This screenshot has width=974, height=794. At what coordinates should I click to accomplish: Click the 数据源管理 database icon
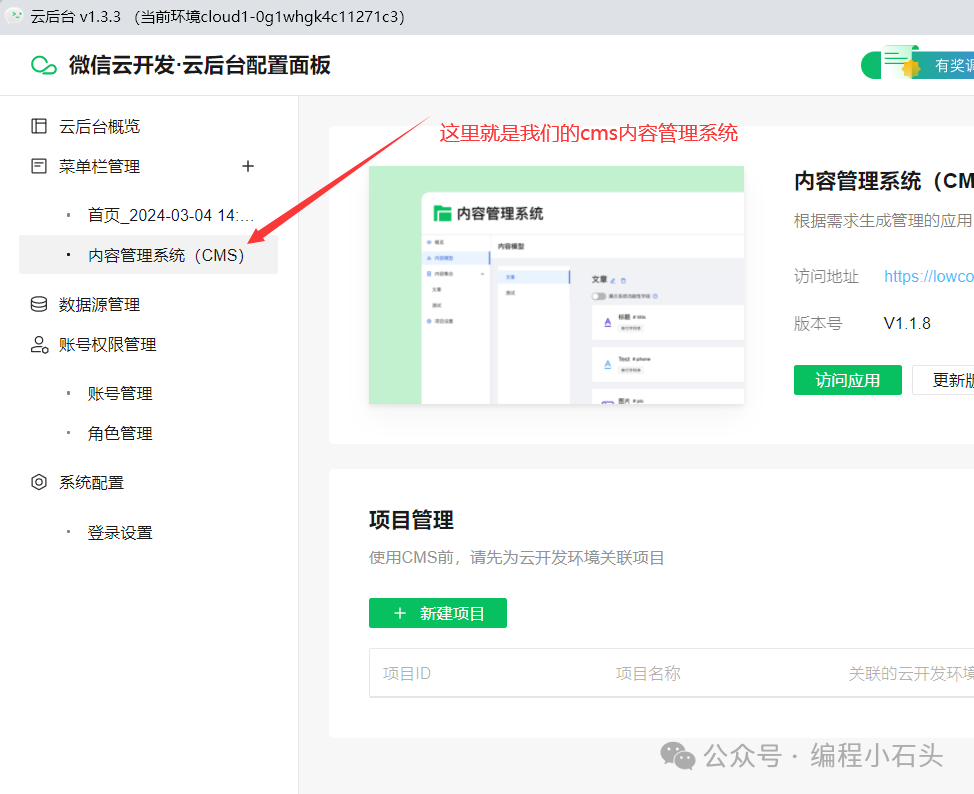pyautogui.click(x=39, y=304)
